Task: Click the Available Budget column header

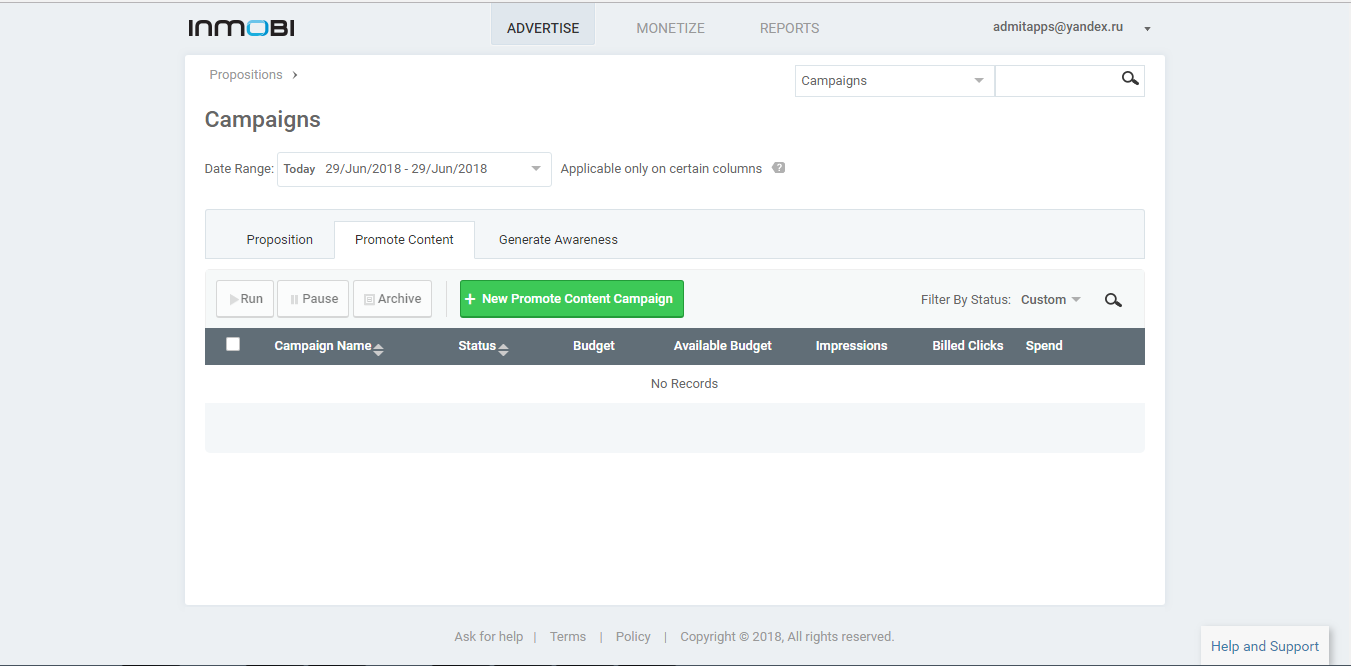Action: [x=723, y=346]
